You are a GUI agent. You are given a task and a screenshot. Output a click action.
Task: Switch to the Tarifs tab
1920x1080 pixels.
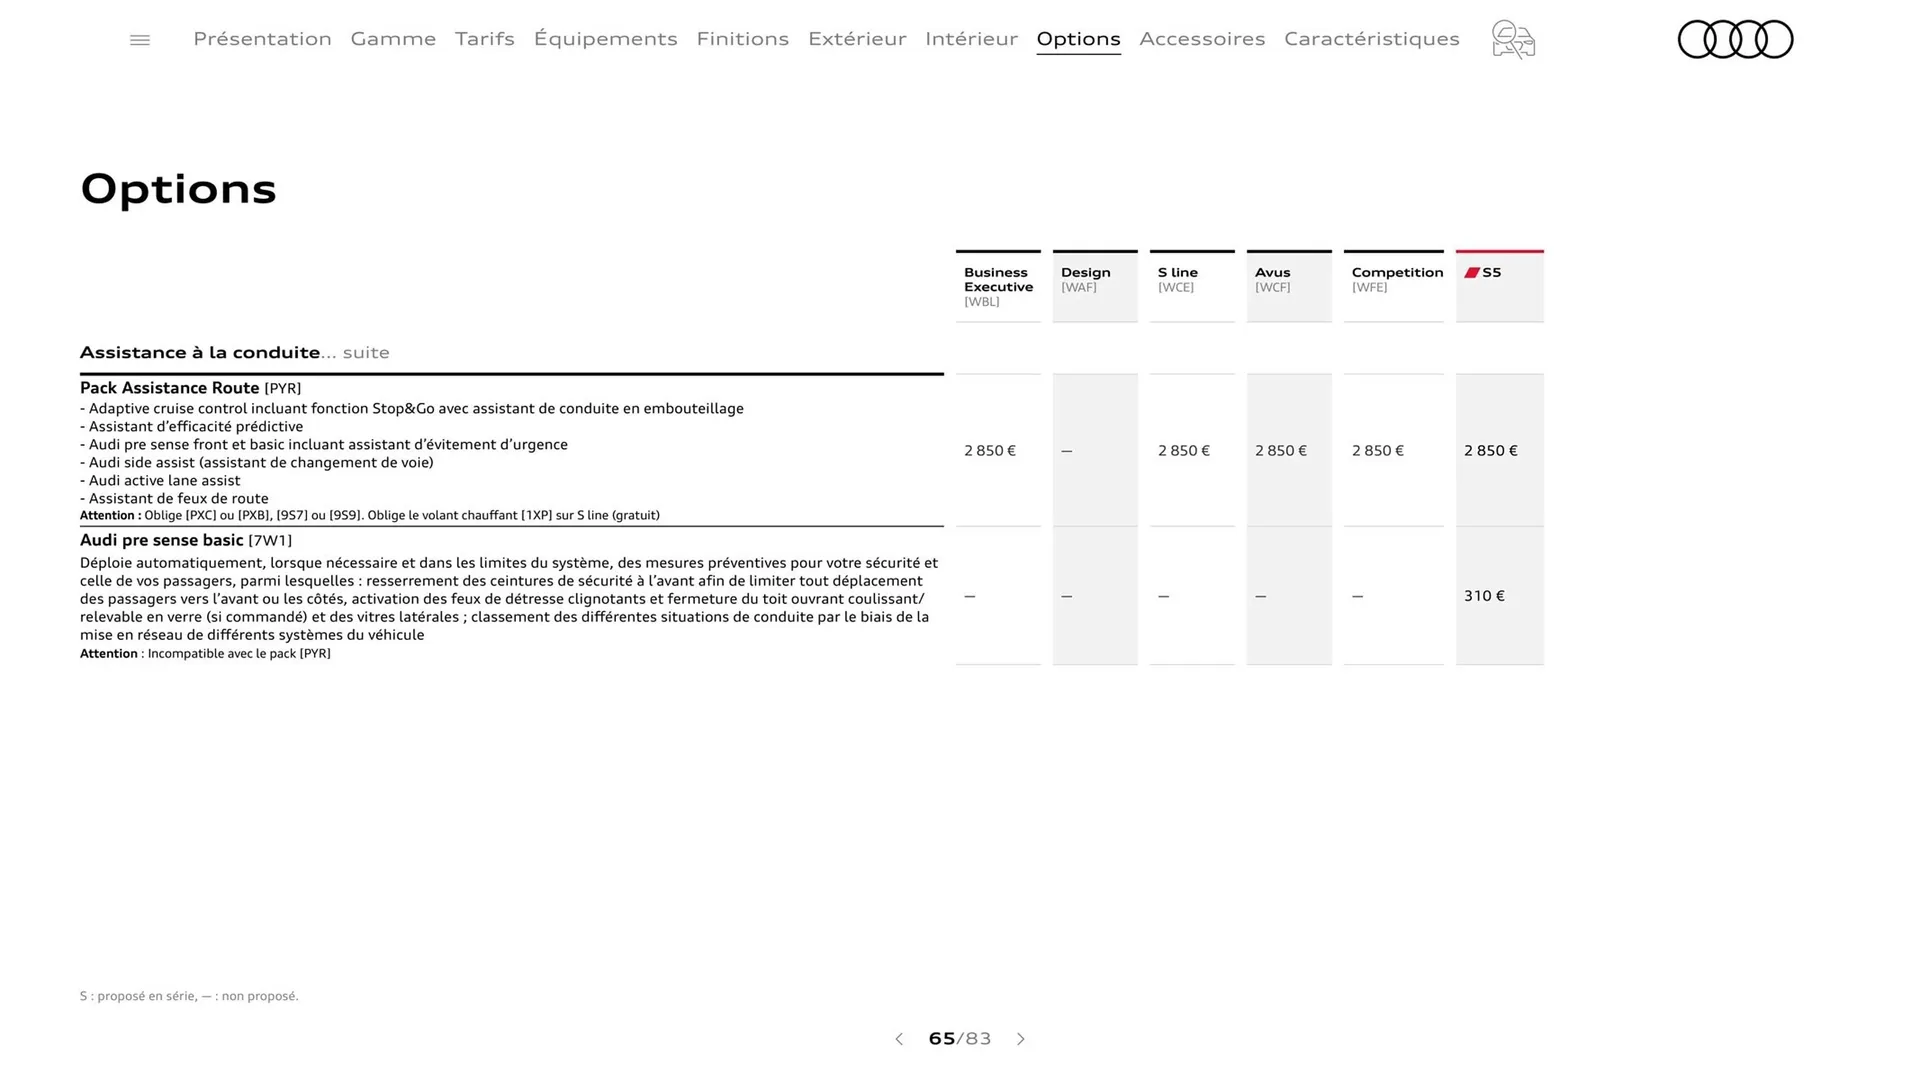pyautogui.click(x=485, y=38)
